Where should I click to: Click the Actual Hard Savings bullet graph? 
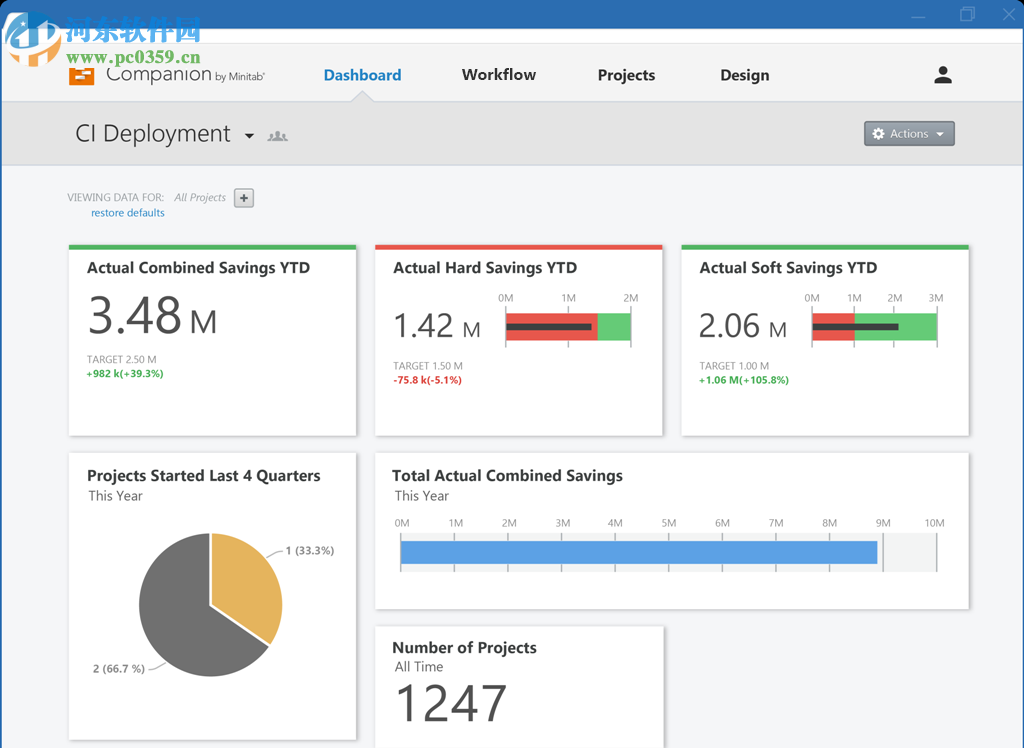568,327
